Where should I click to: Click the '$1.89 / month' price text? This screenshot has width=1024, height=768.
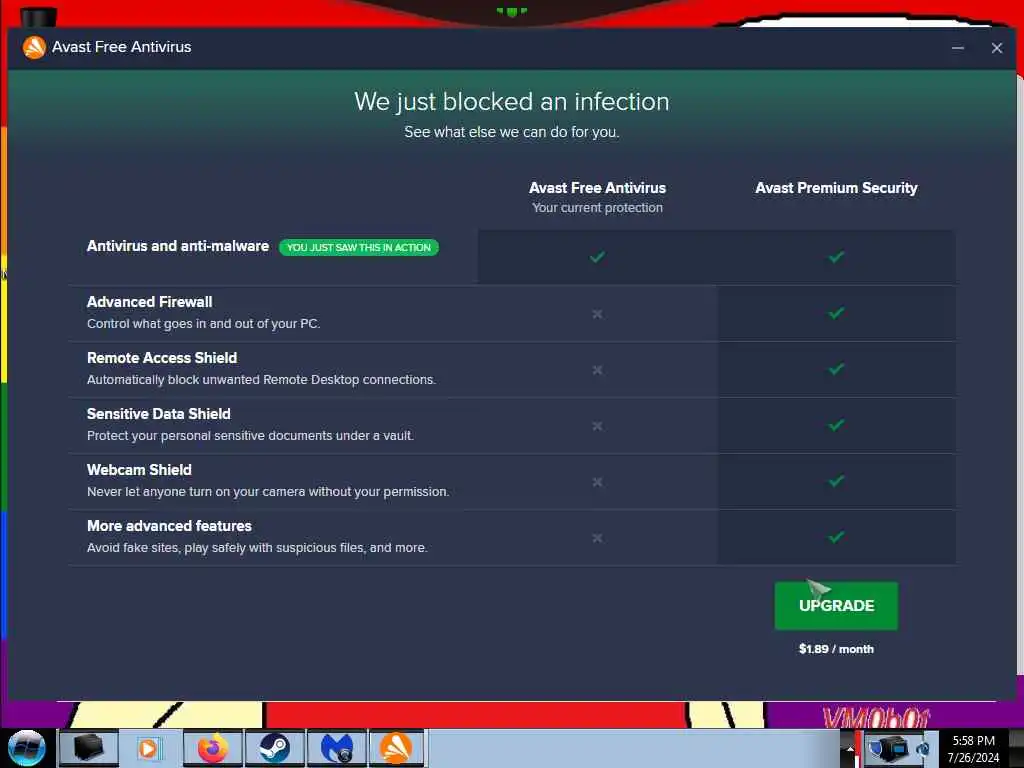pos(836,649)
